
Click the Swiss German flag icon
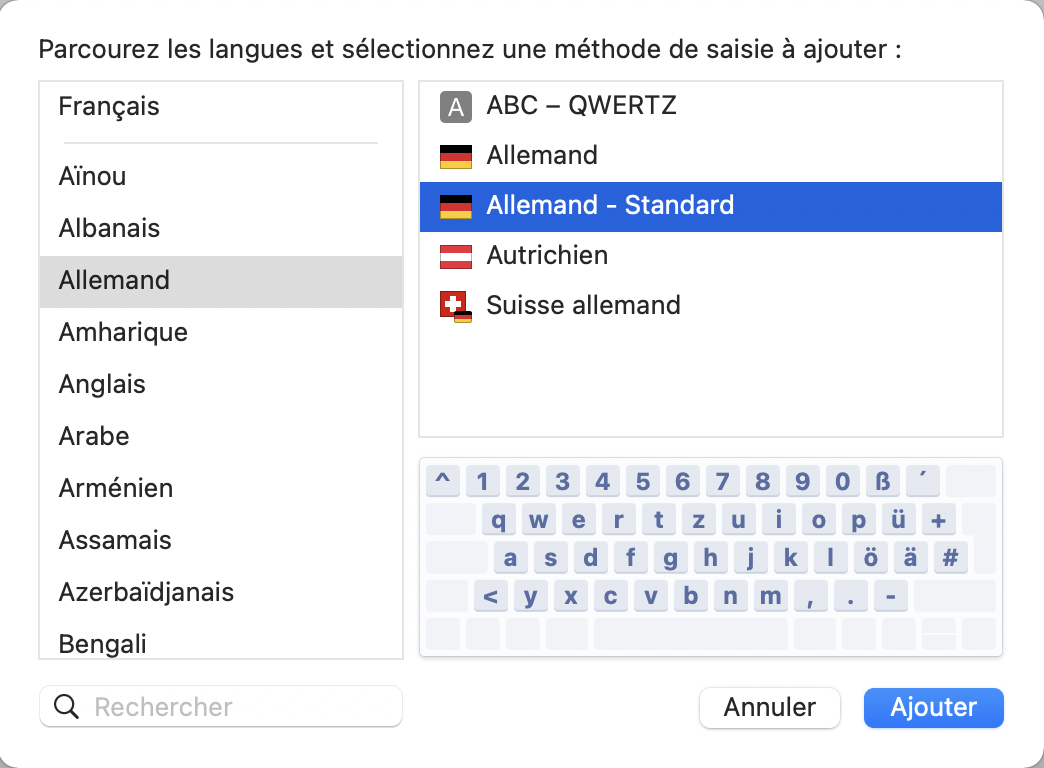tap(456, 306)
